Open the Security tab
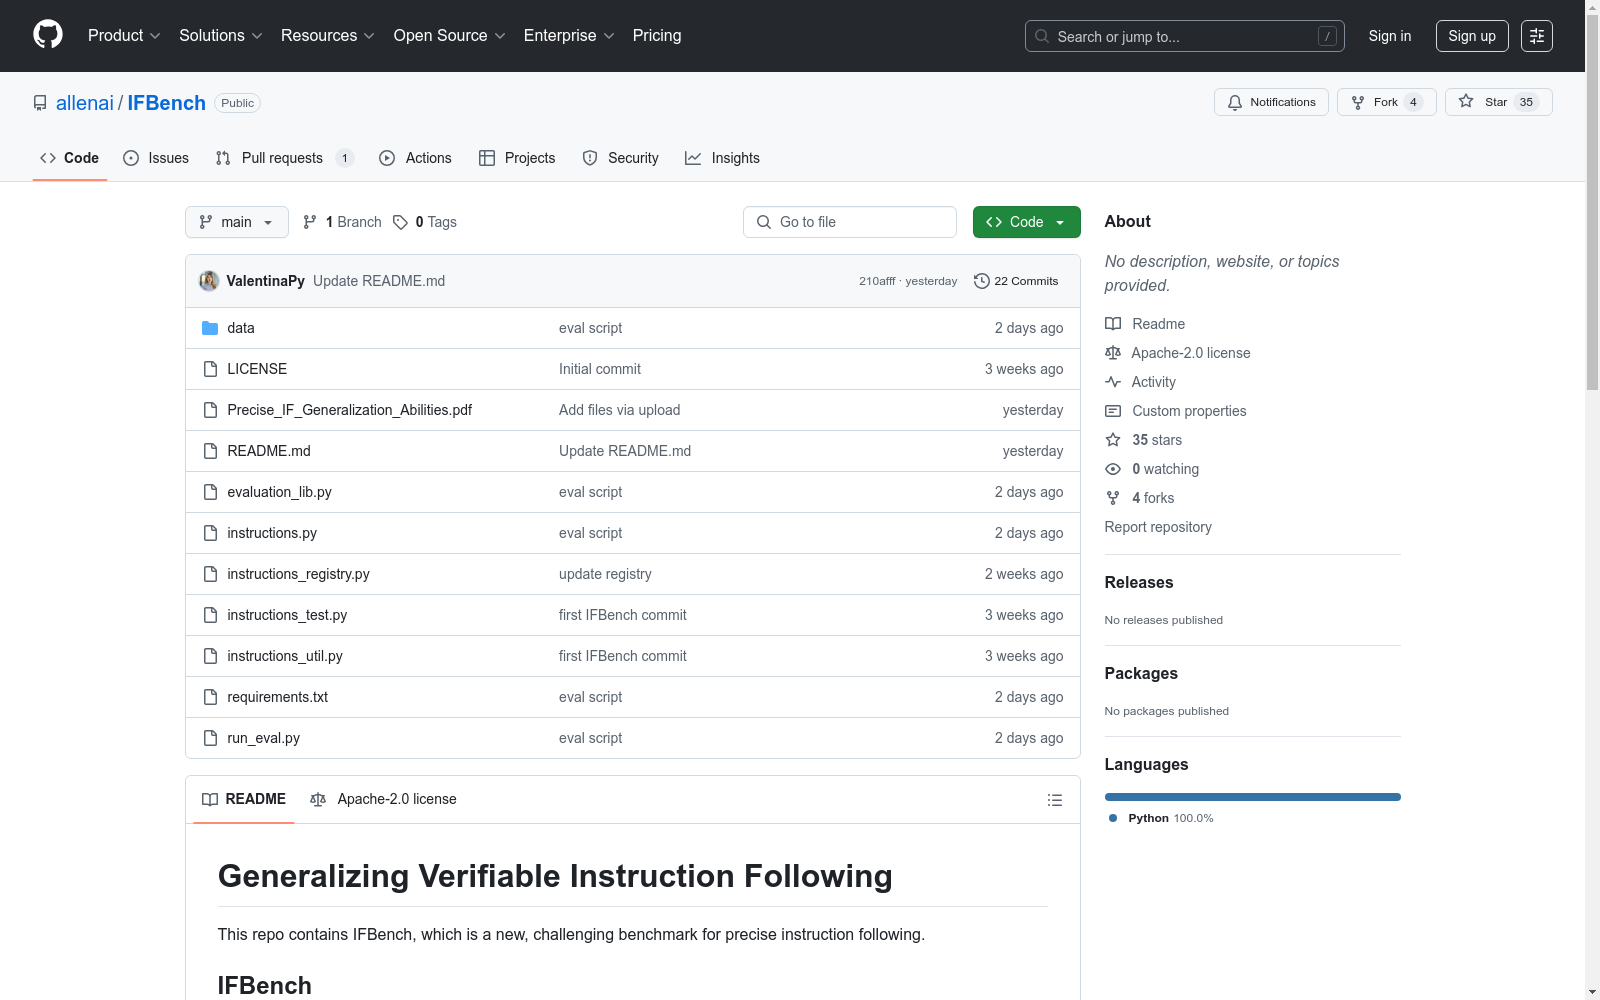Viewport: 1600px width, 1000px height. pyautogui.click(x=620, y=158)
